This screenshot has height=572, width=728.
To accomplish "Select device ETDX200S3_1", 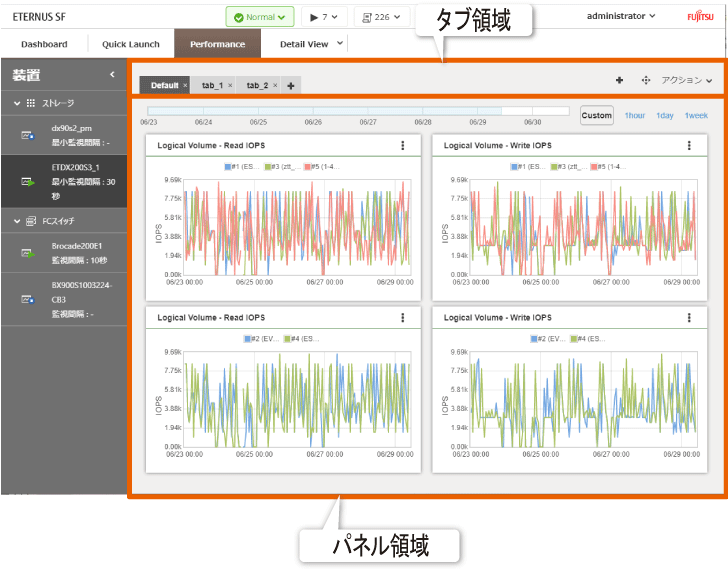I will point(64,182).
